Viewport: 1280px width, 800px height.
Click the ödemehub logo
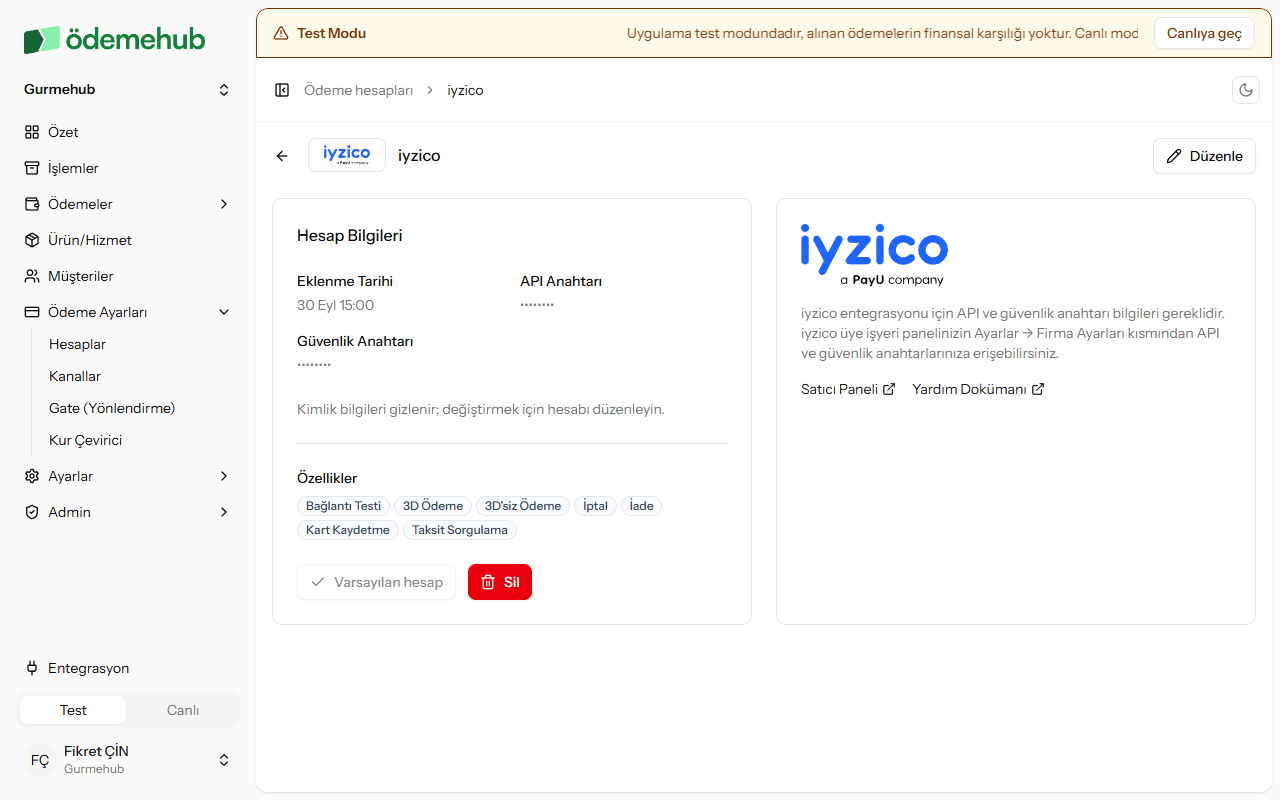click(x=115, y=39)
